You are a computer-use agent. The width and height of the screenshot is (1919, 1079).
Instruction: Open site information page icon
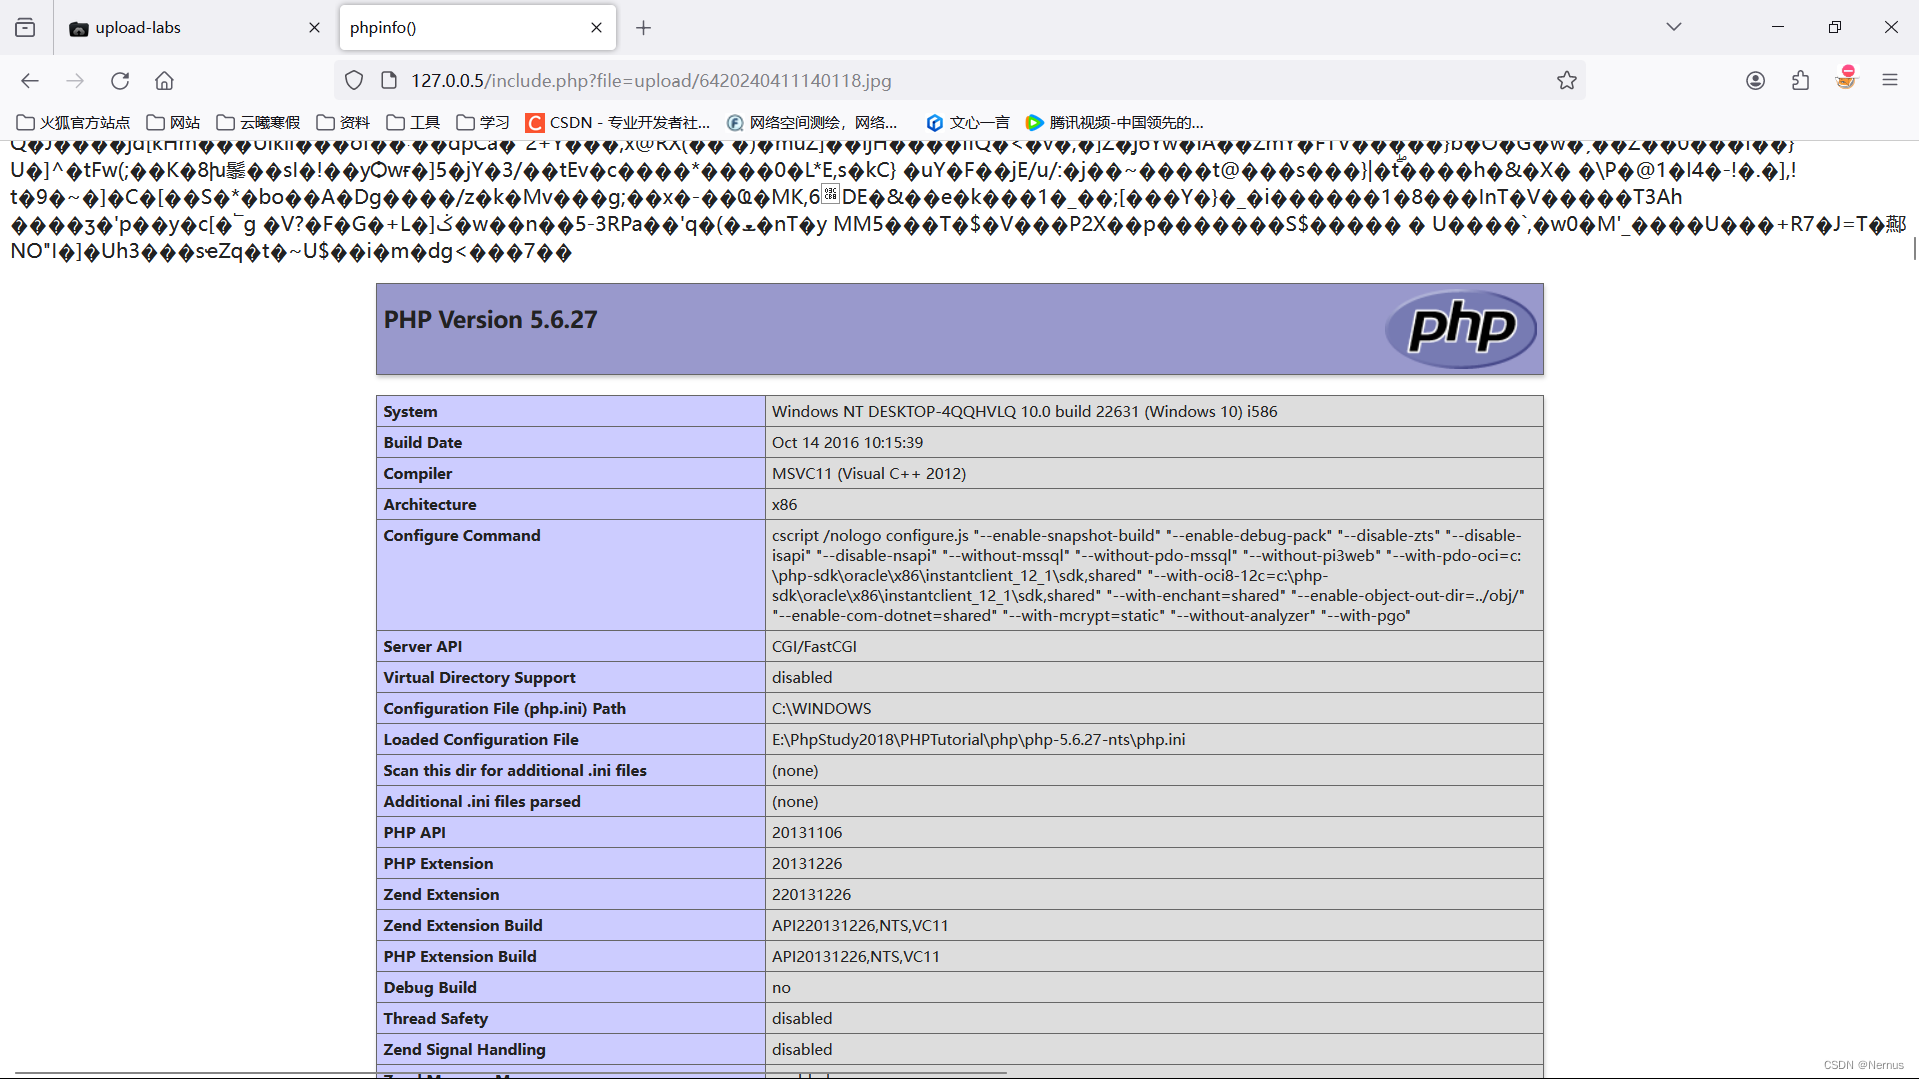389,81
